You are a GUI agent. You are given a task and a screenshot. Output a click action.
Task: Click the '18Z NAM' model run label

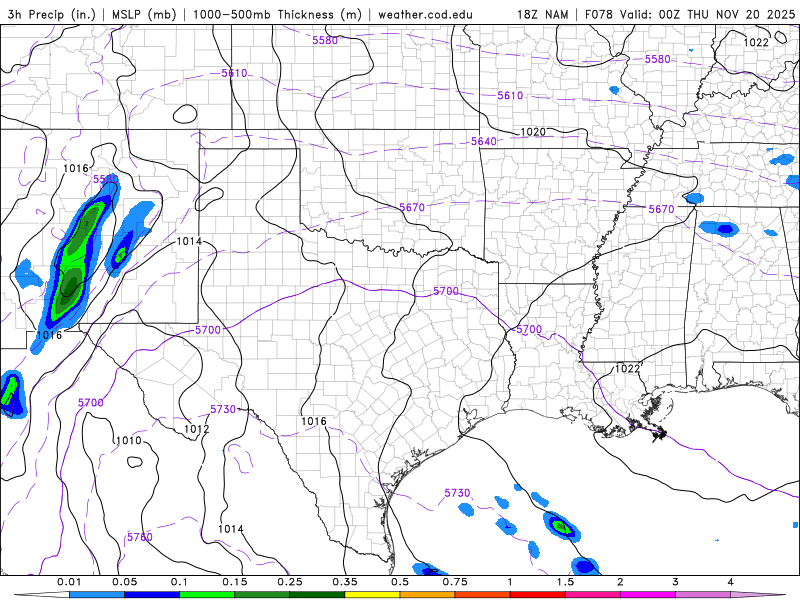click(x=542, y=14)
